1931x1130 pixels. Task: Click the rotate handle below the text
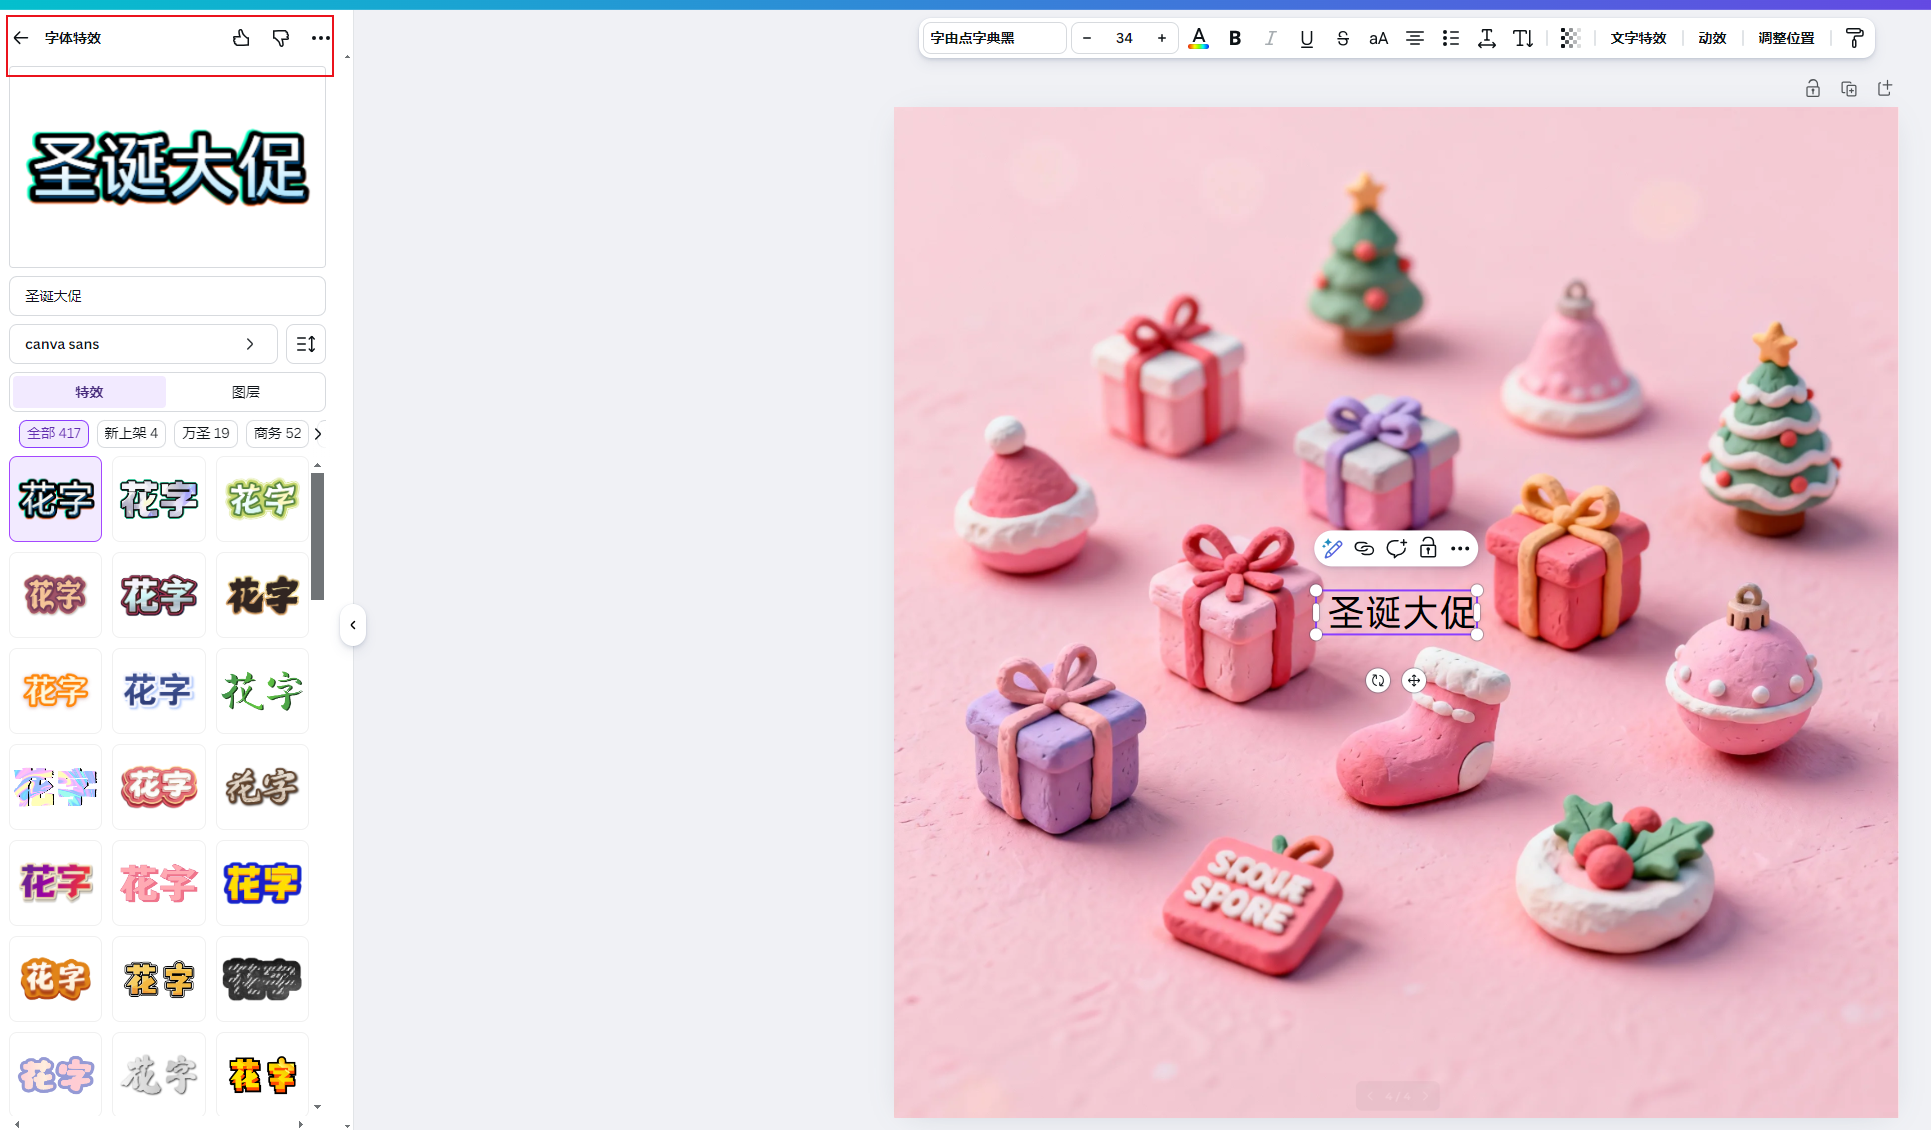point(1378,681)
